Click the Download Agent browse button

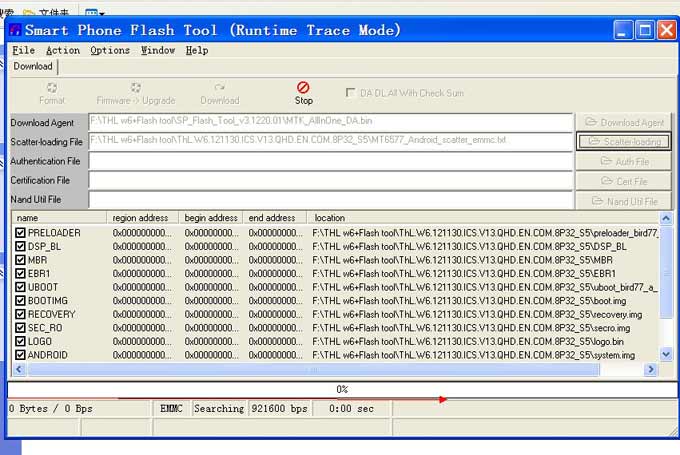point(624,122)
